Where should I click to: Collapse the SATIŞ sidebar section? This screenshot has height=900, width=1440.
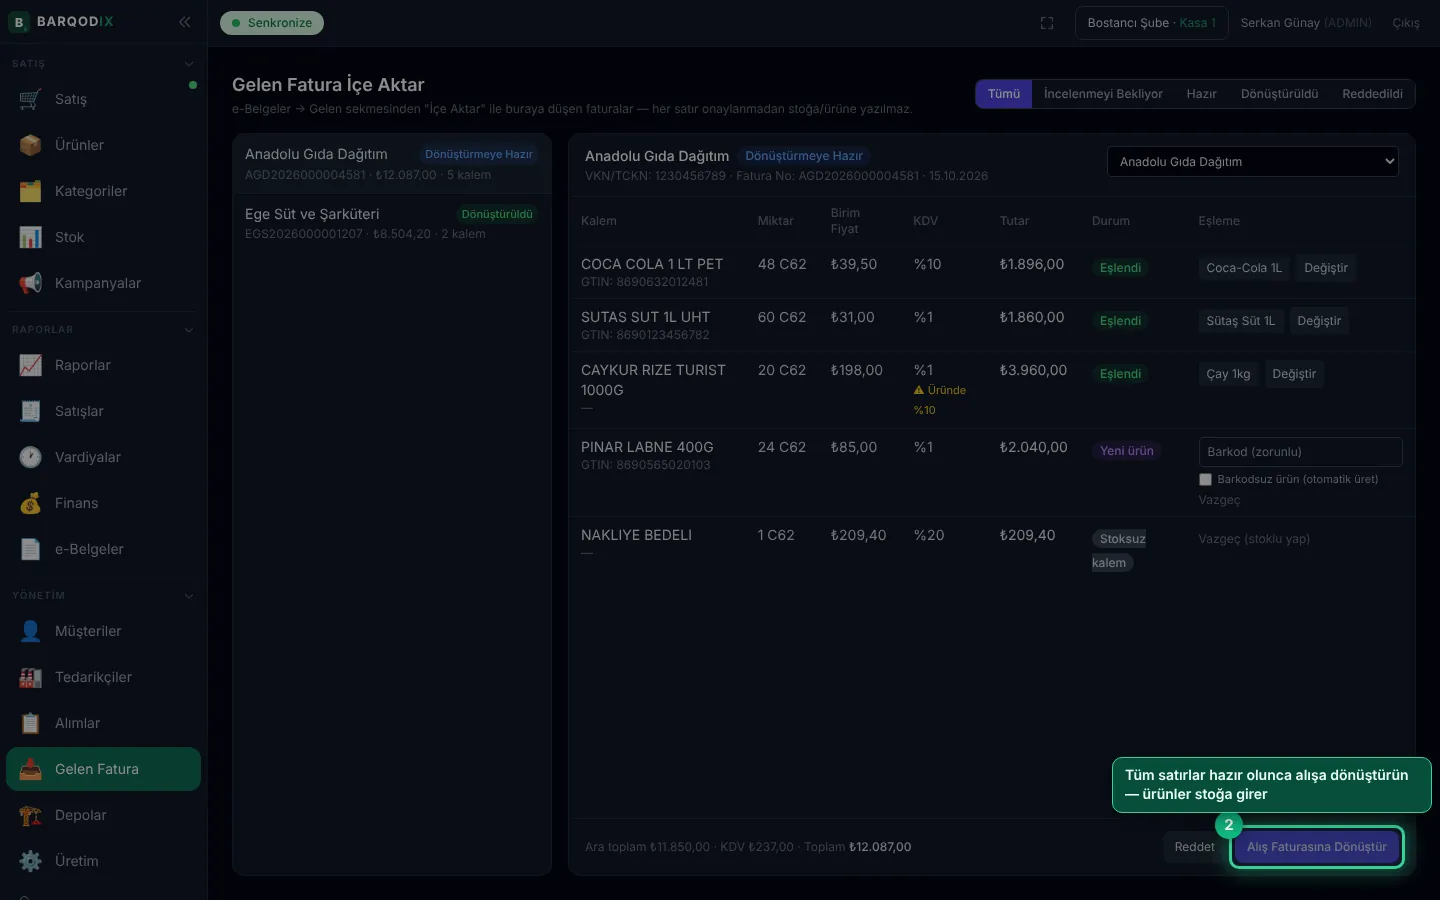pyautogui.click(x=189, y=64)
